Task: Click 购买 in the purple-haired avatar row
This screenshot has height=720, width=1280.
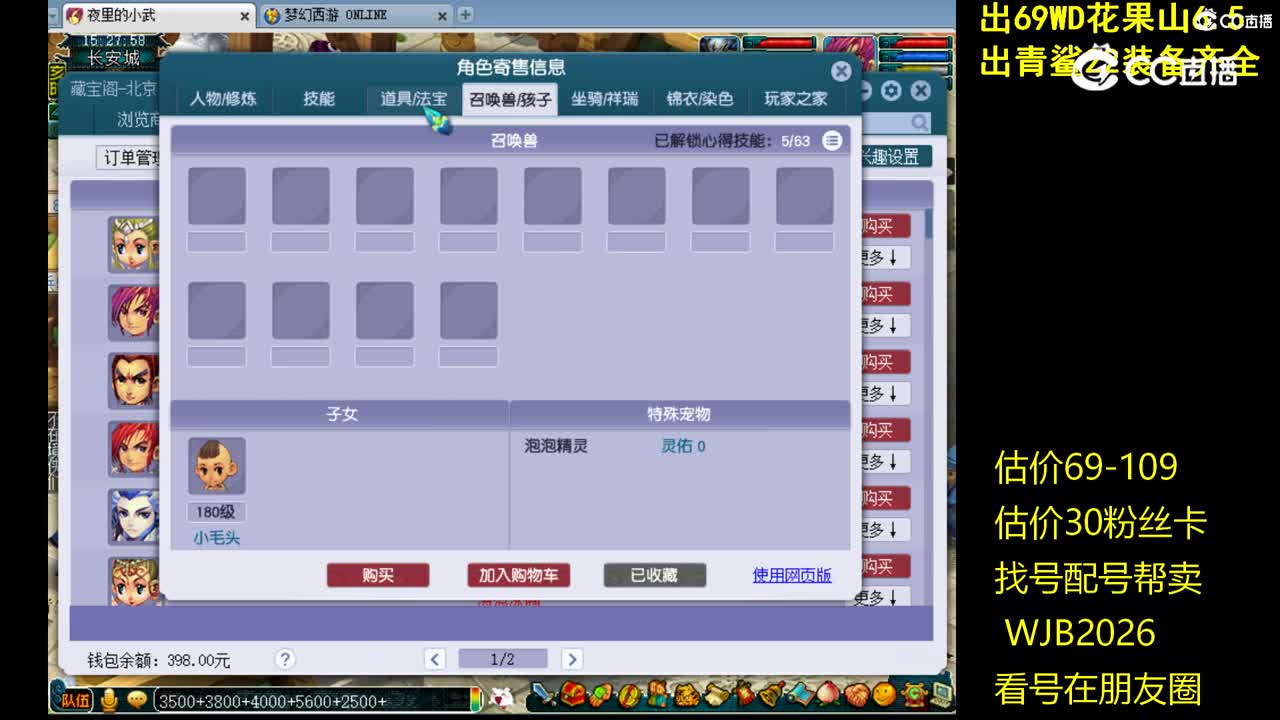Action: click(884, 294)
